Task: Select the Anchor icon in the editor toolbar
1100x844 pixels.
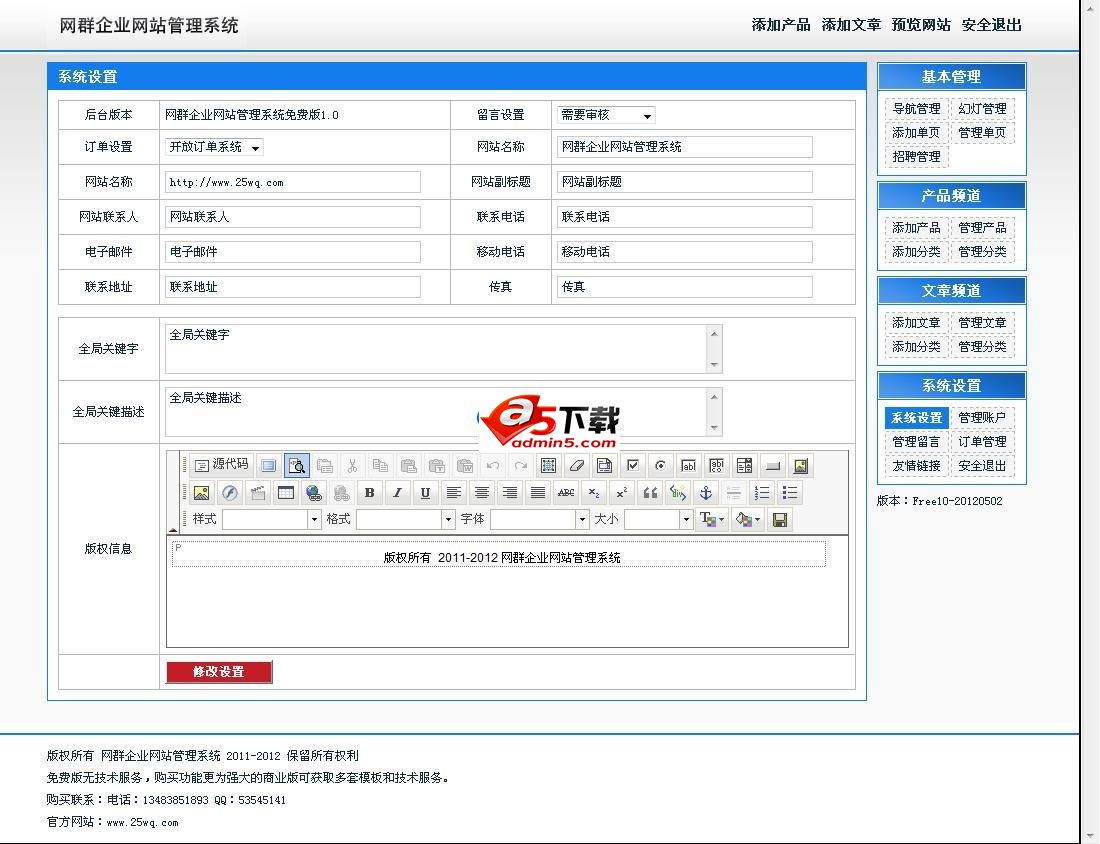Action: (705, 493)
